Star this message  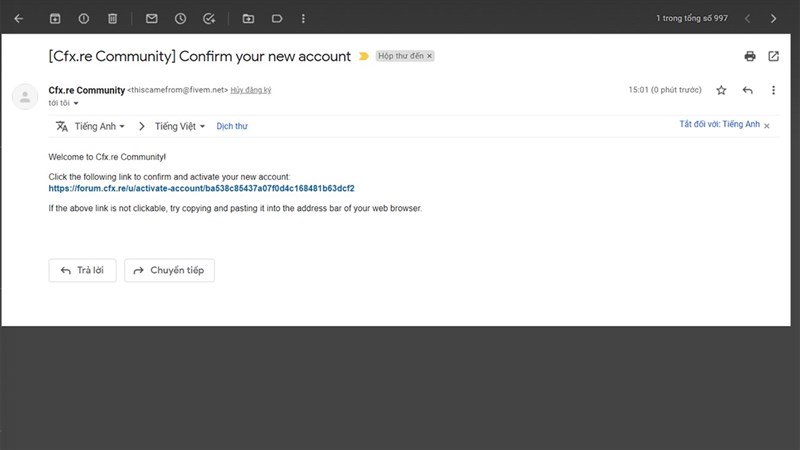tap(721, 90)
